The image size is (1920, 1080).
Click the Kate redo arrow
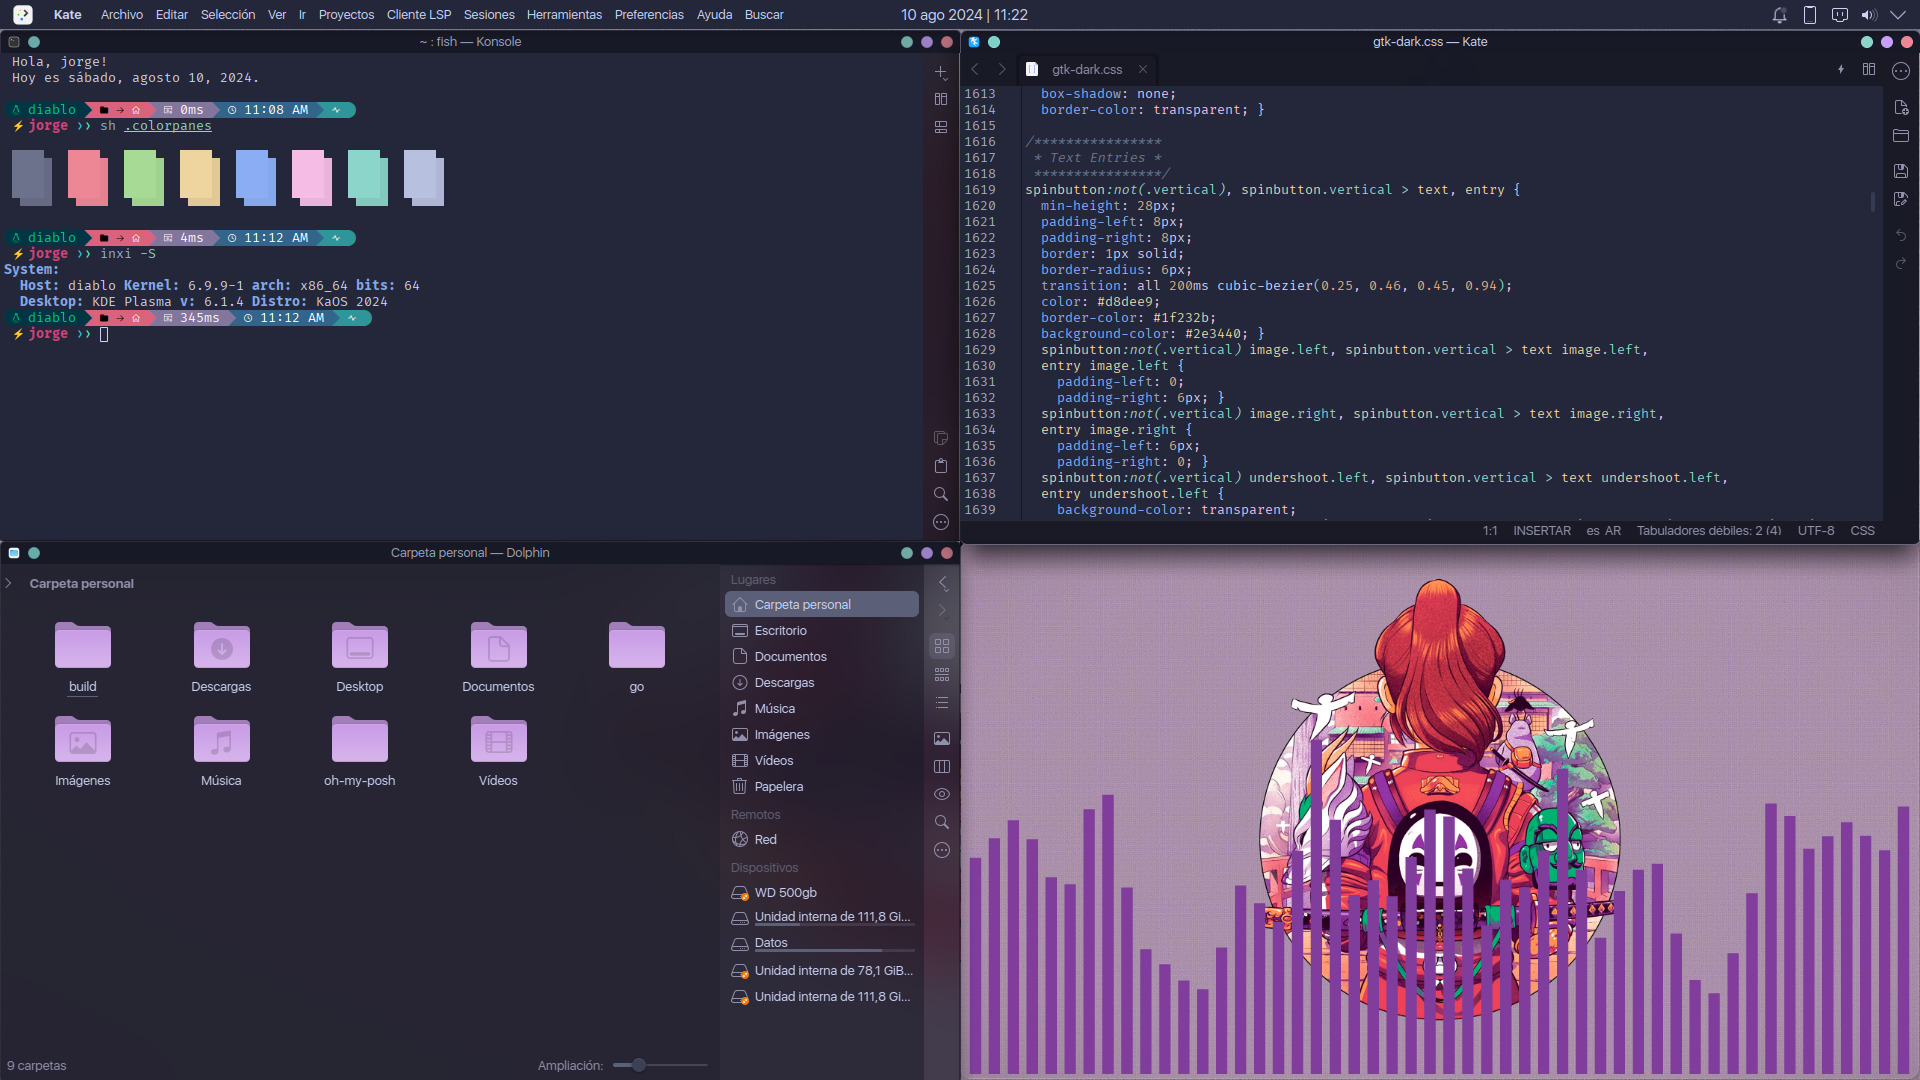pyautogui.click(x=1901, y=263)
